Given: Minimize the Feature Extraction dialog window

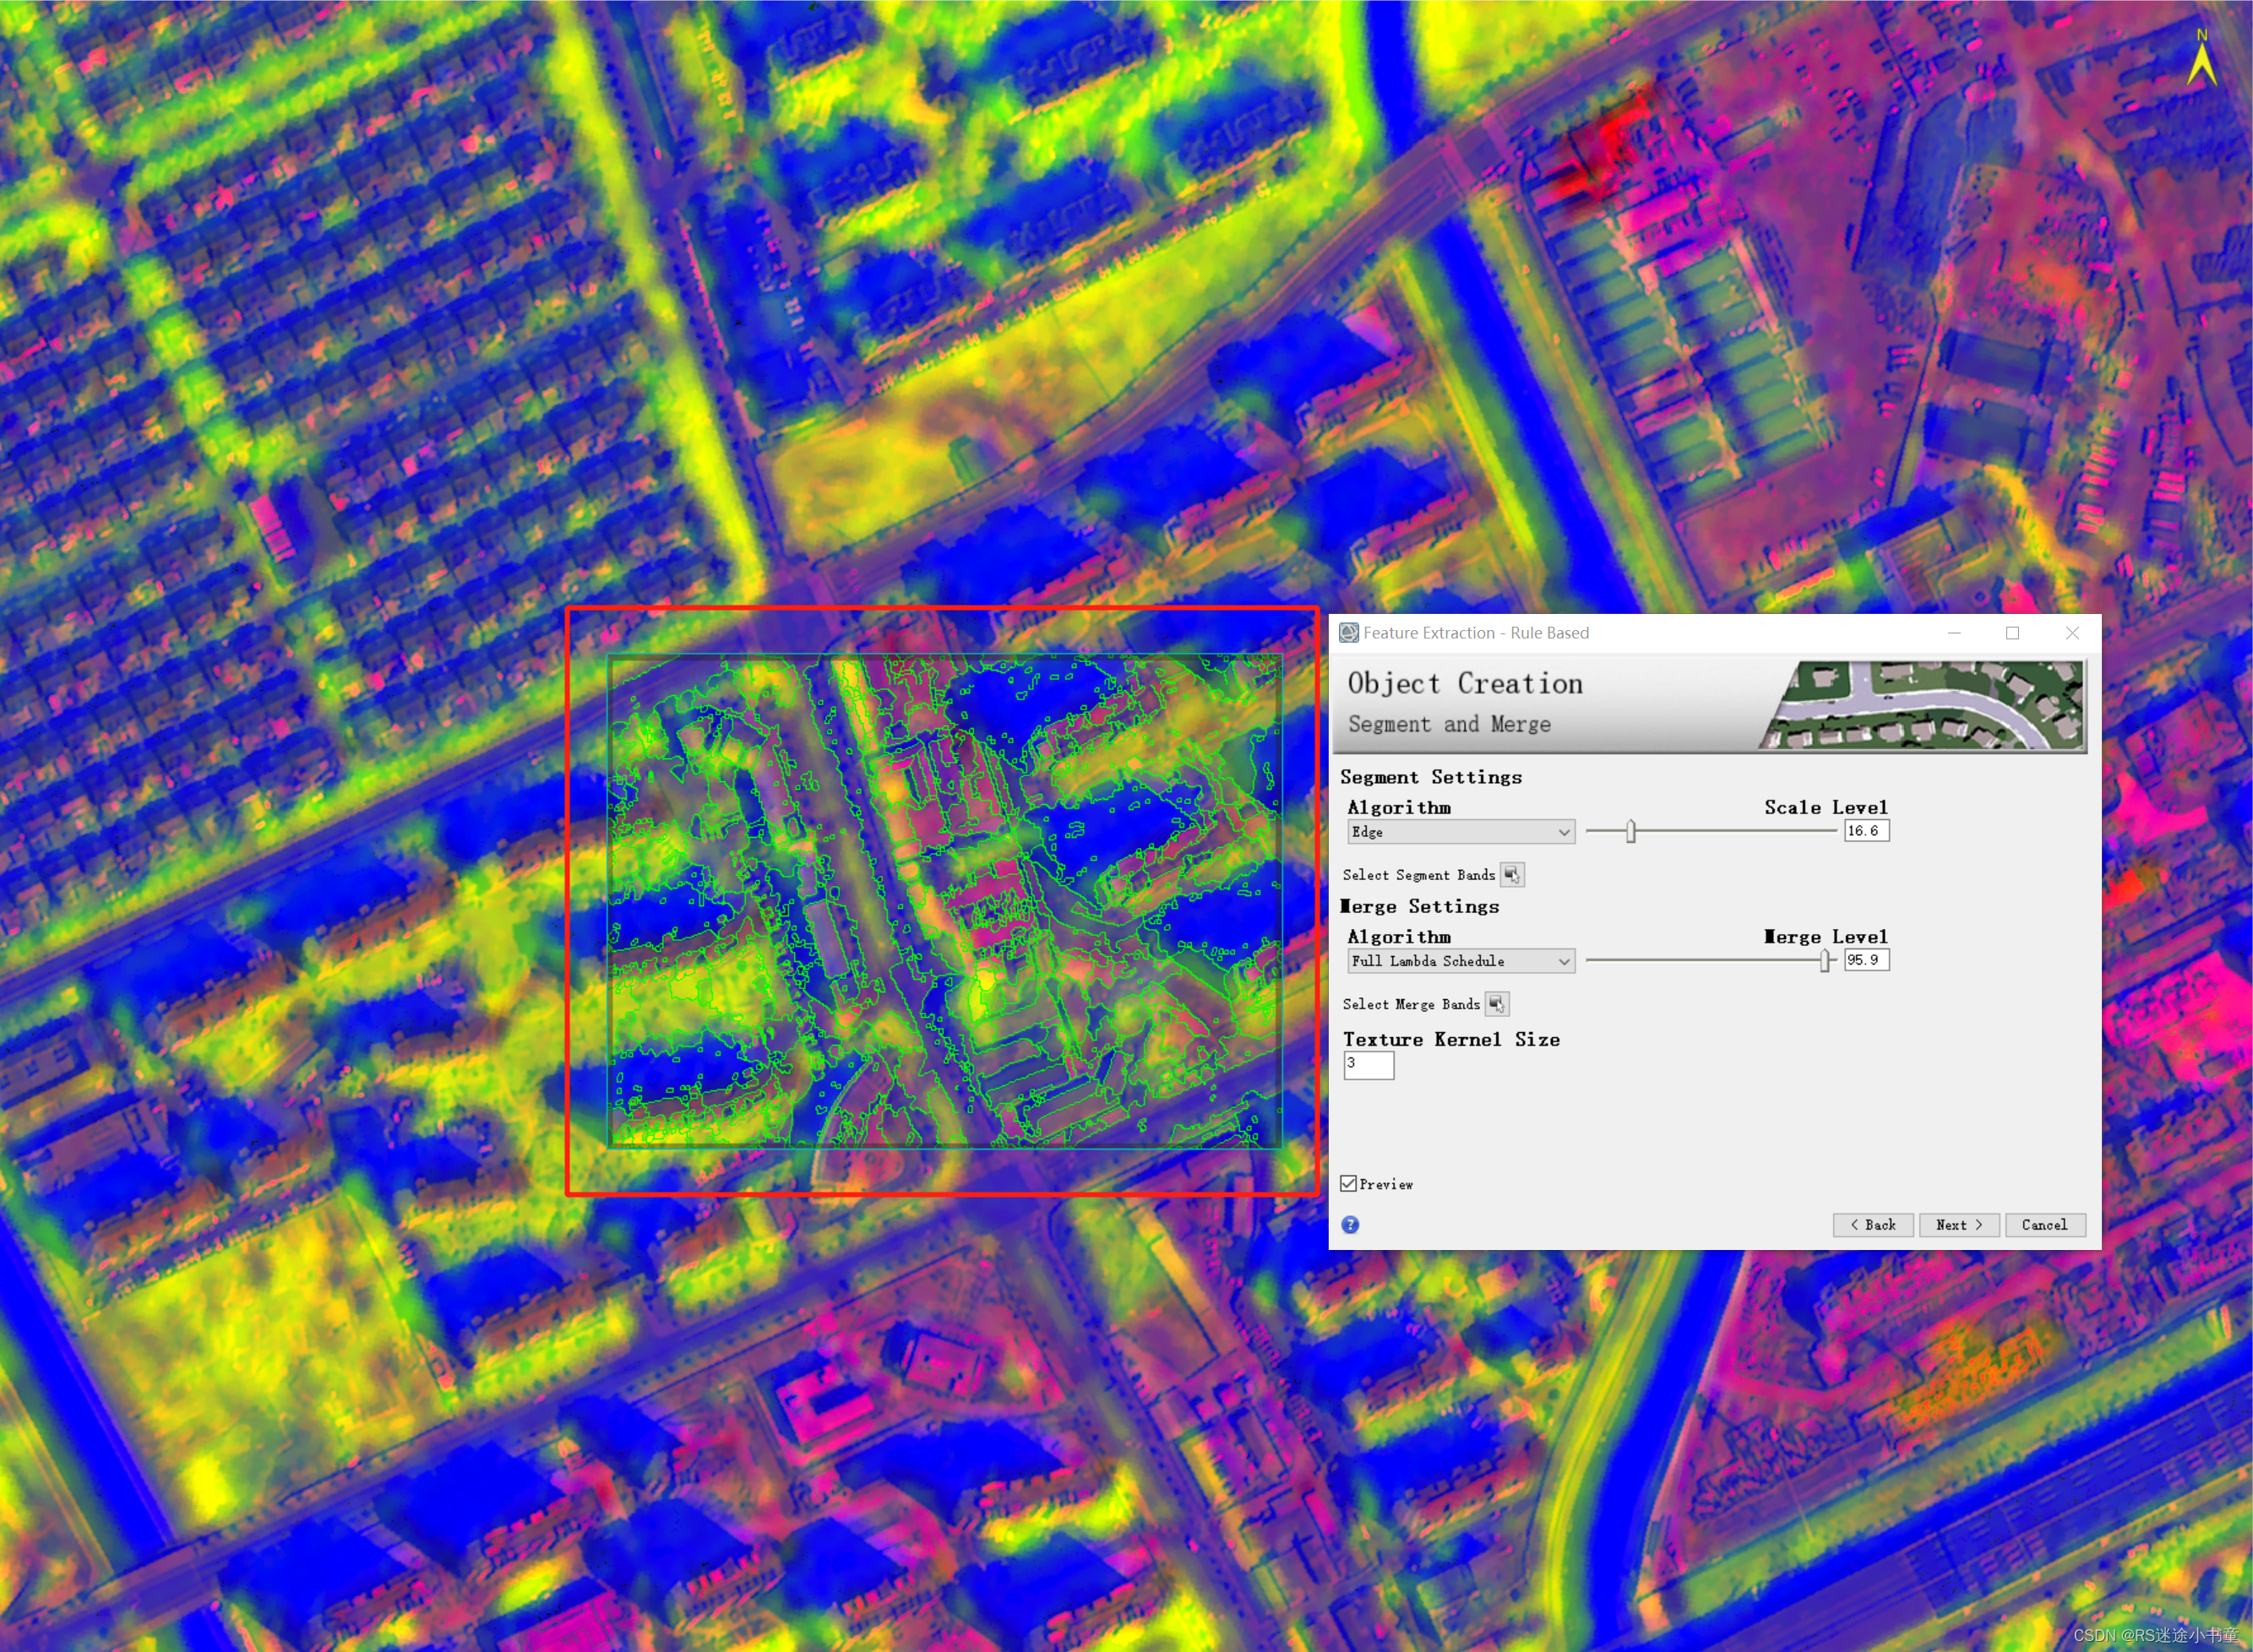Looking at the screenshot, I should (1954, 633).
